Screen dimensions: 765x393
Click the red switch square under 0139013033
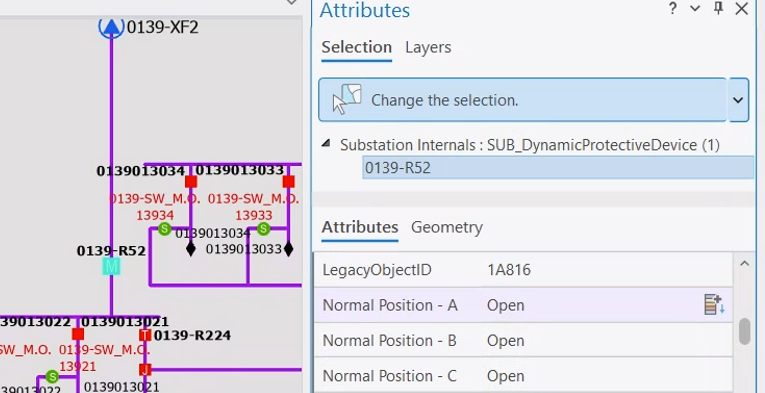(x=288, y=182)
